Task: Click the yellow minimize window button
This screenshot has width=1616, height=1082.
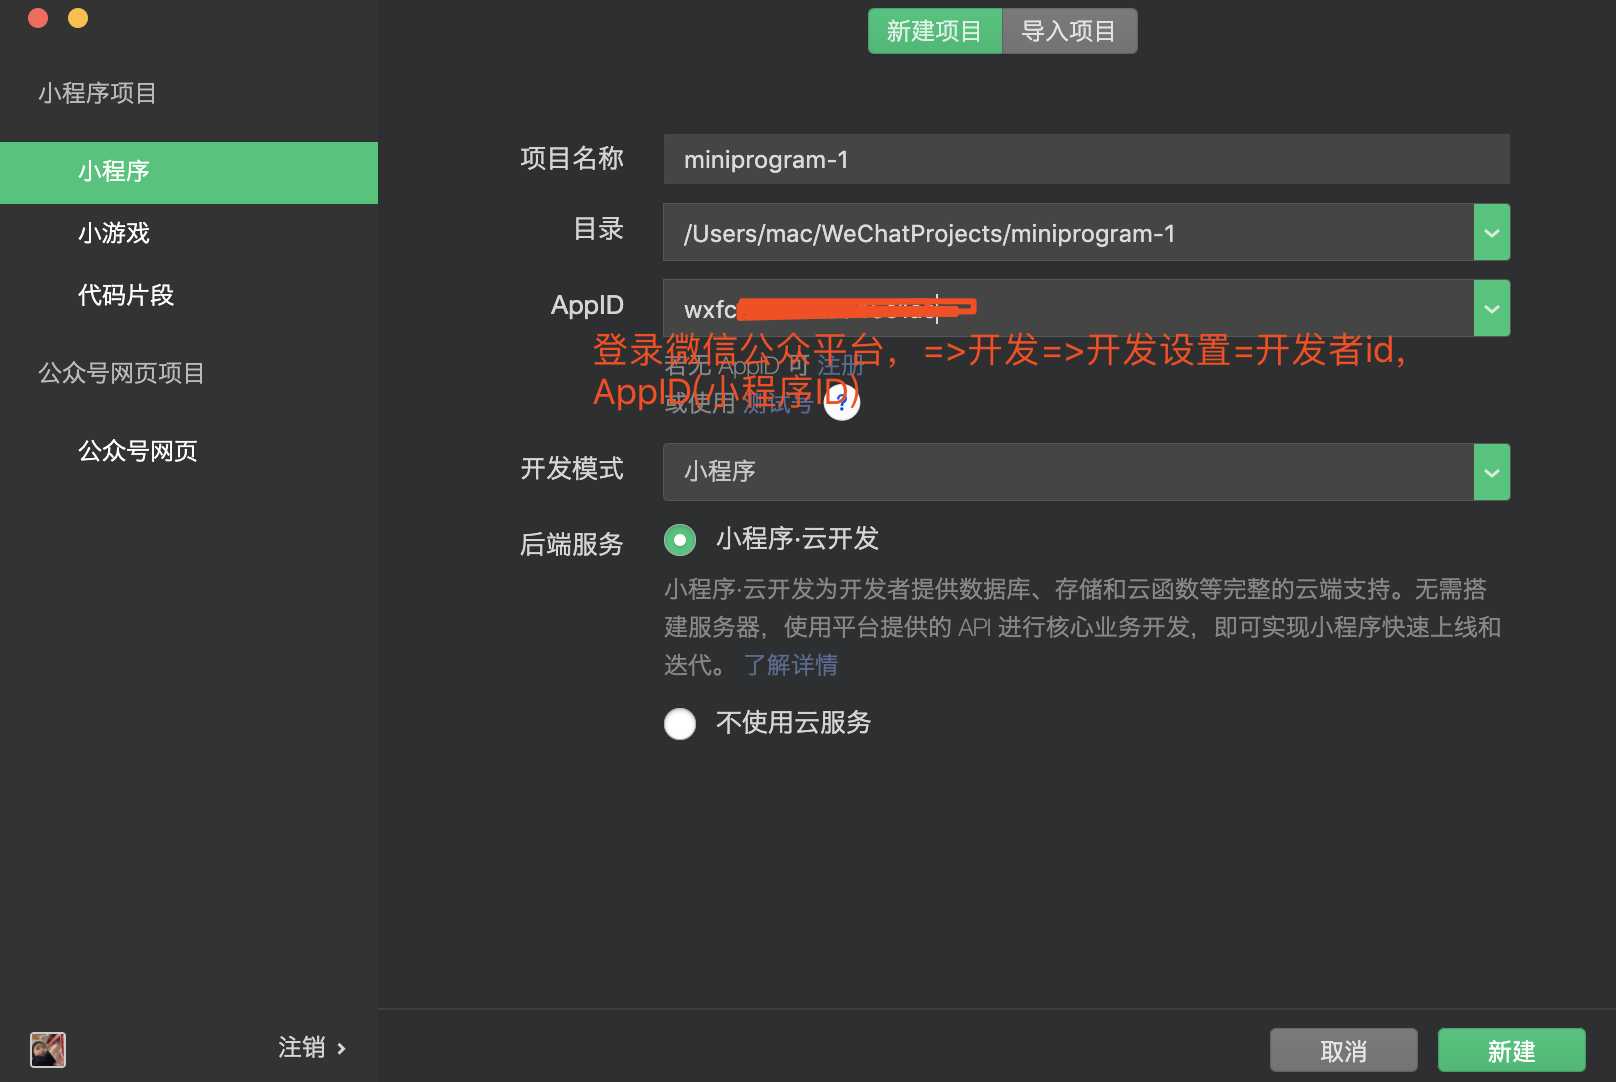Action: click(78, 18)
